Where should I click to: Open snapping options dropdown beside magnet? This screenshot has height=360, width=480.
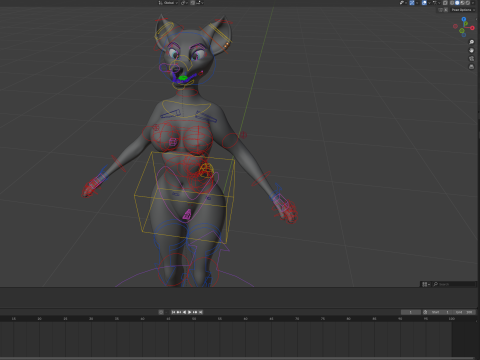click(200, 3)
